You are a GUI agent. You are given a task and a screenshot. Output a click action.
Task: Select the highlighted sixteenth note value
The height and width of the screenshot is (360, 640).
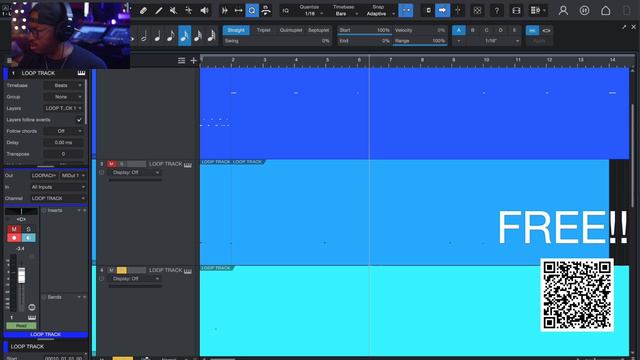(x=184, y=36)
